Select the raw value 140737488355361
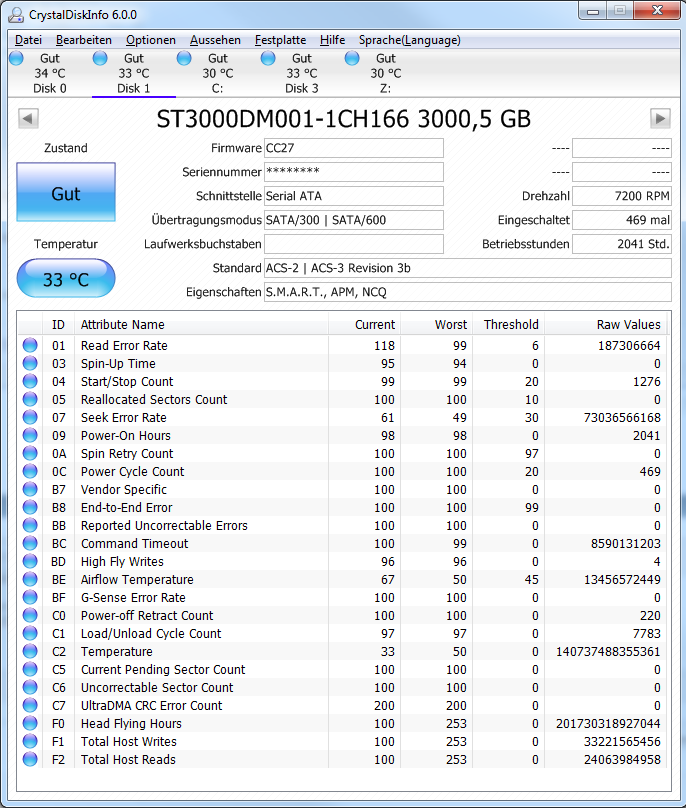This screenshot has height=808, width=686. coord(608,651)
